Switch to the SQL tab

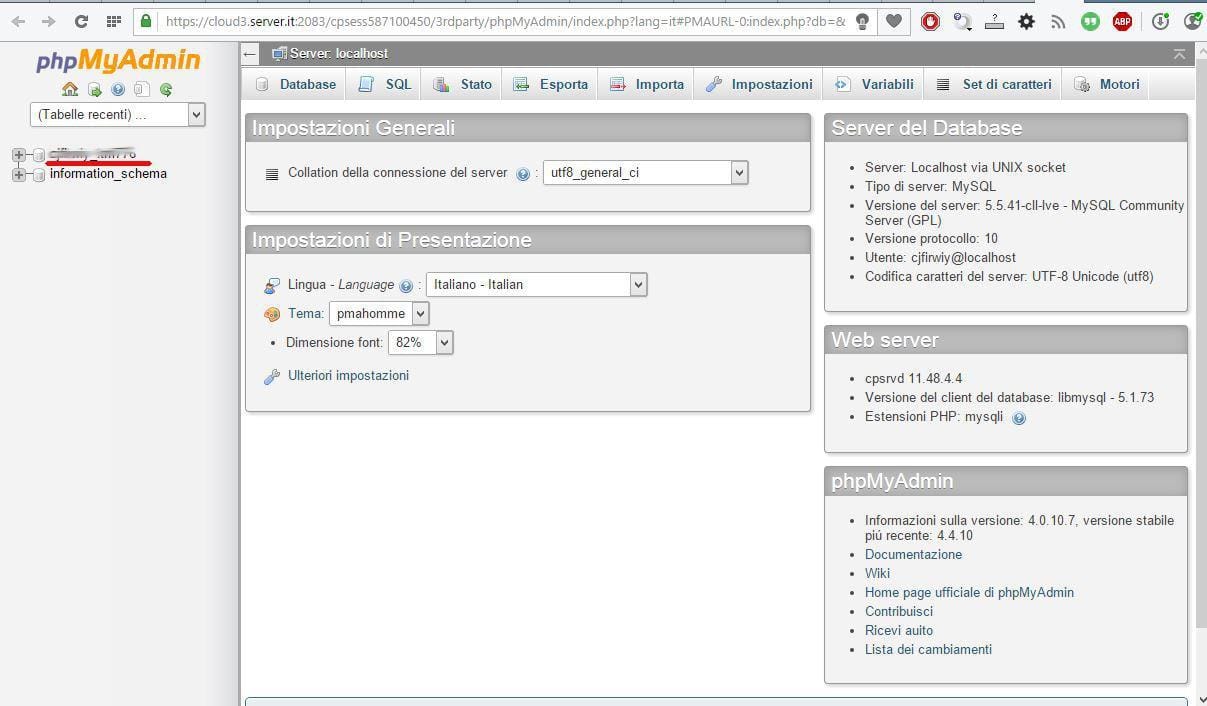tap(385, 85)
